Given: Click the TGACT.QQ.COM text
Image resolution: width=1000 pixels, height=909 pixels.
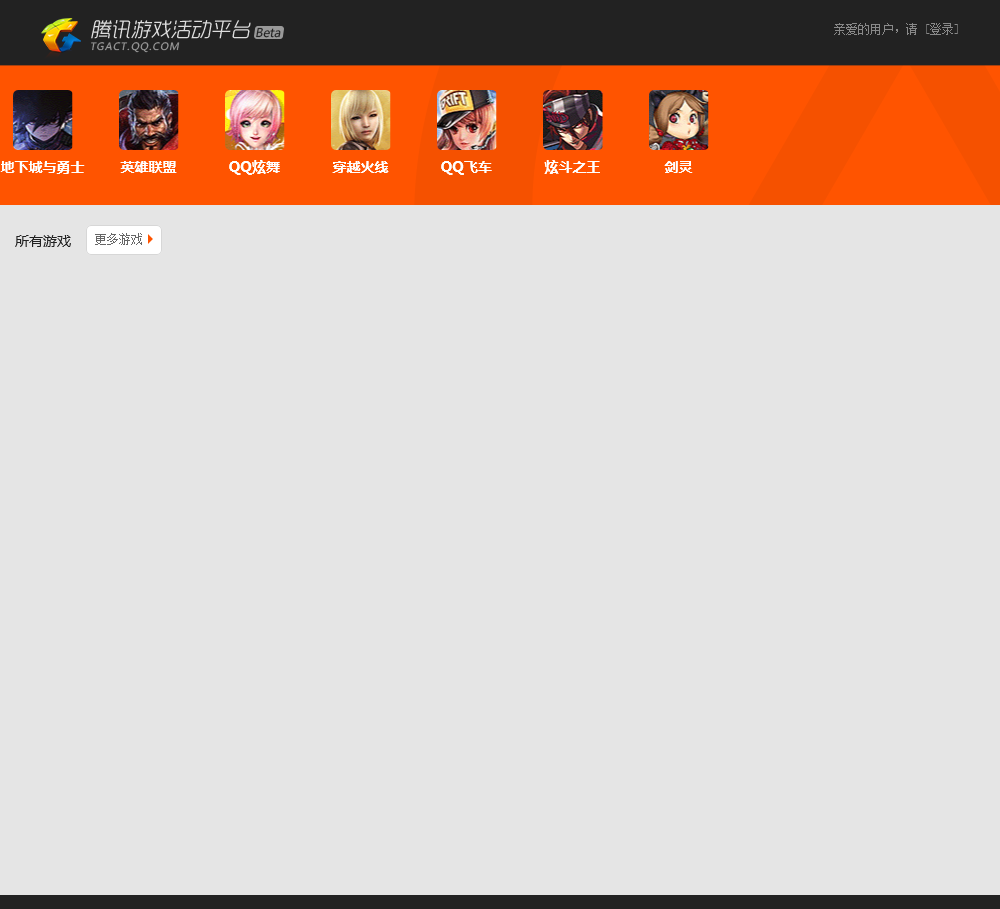Looking at the screenshot, I should [135, 47].
